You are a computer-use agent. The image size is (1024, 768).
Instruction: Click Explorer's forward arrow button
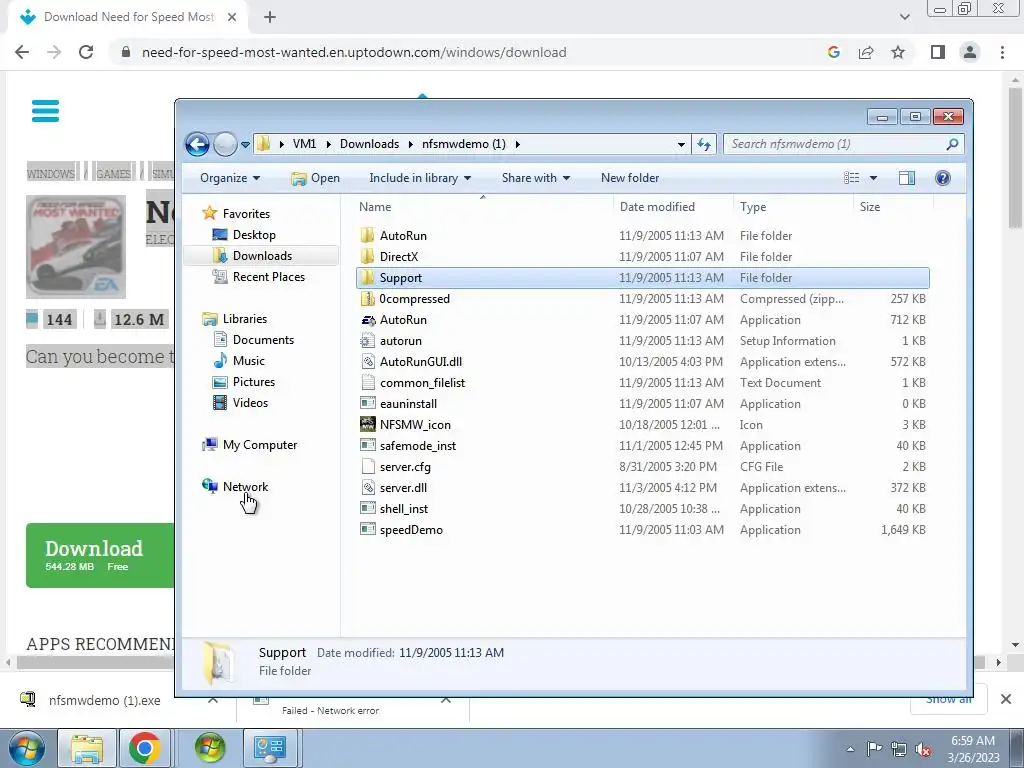click(x=225, y=144)
